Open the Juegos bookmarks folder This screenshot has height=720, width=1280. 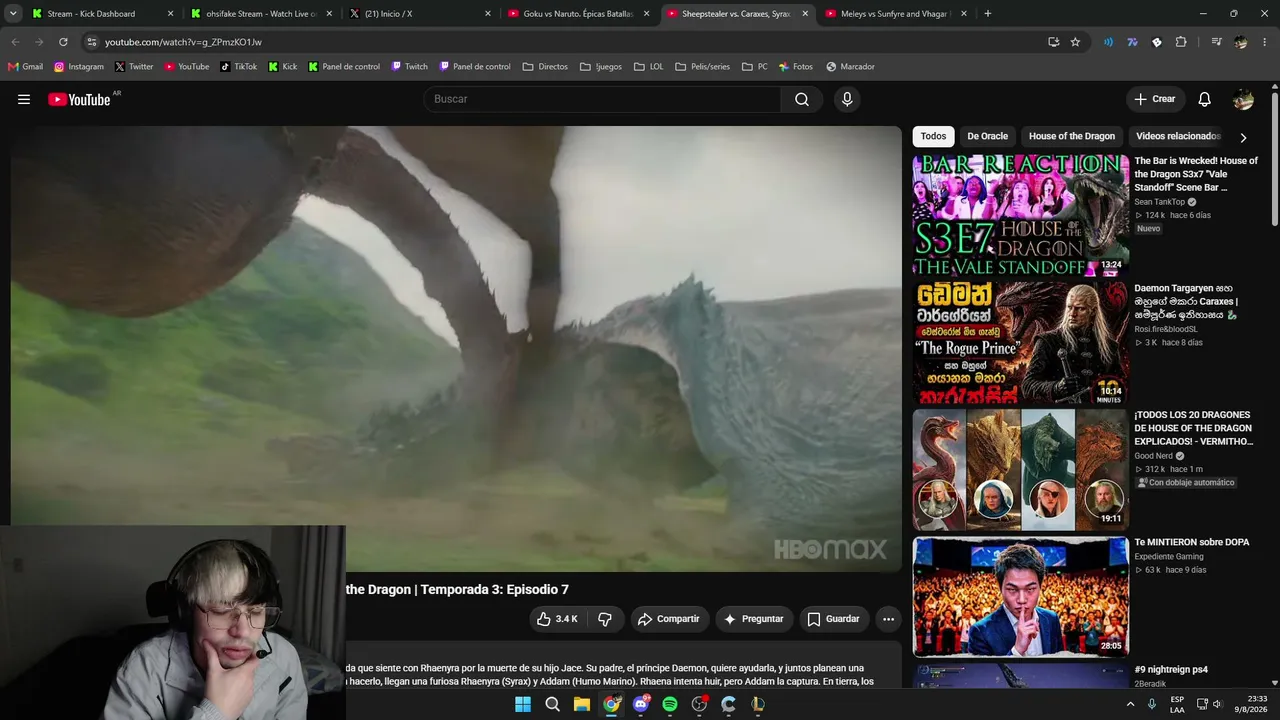[601, 67]
